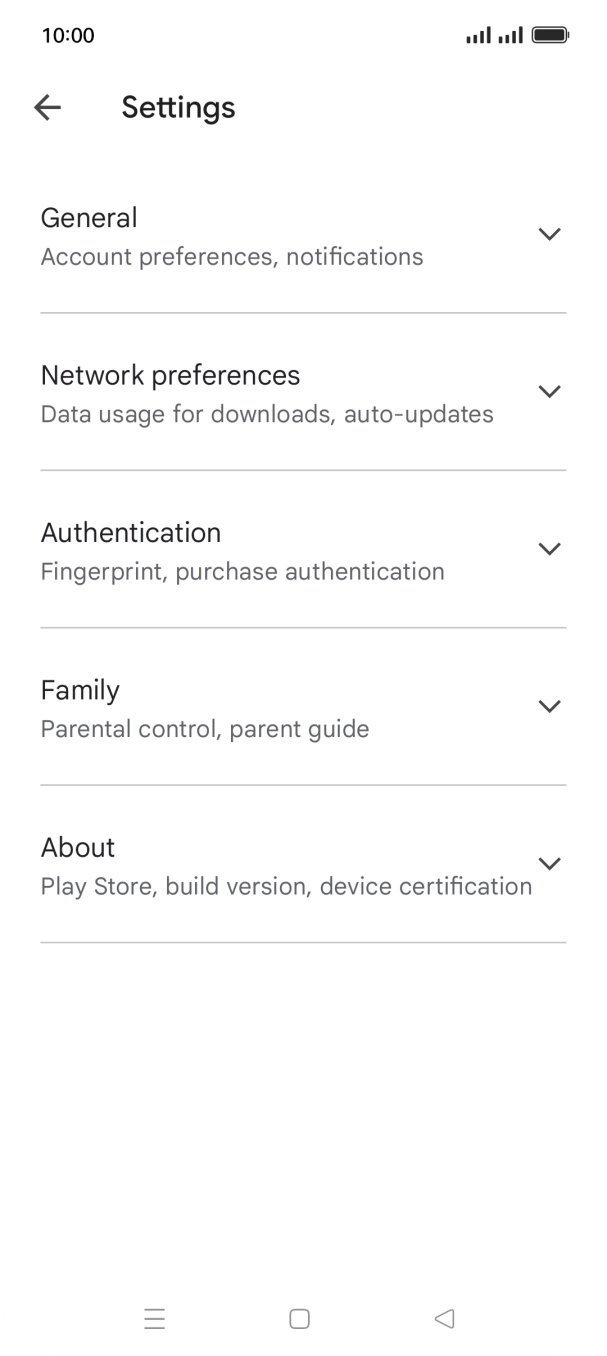Tap 'Parental control, parent guide' description
The image size is (607, 1356).
tap(205, 729)
